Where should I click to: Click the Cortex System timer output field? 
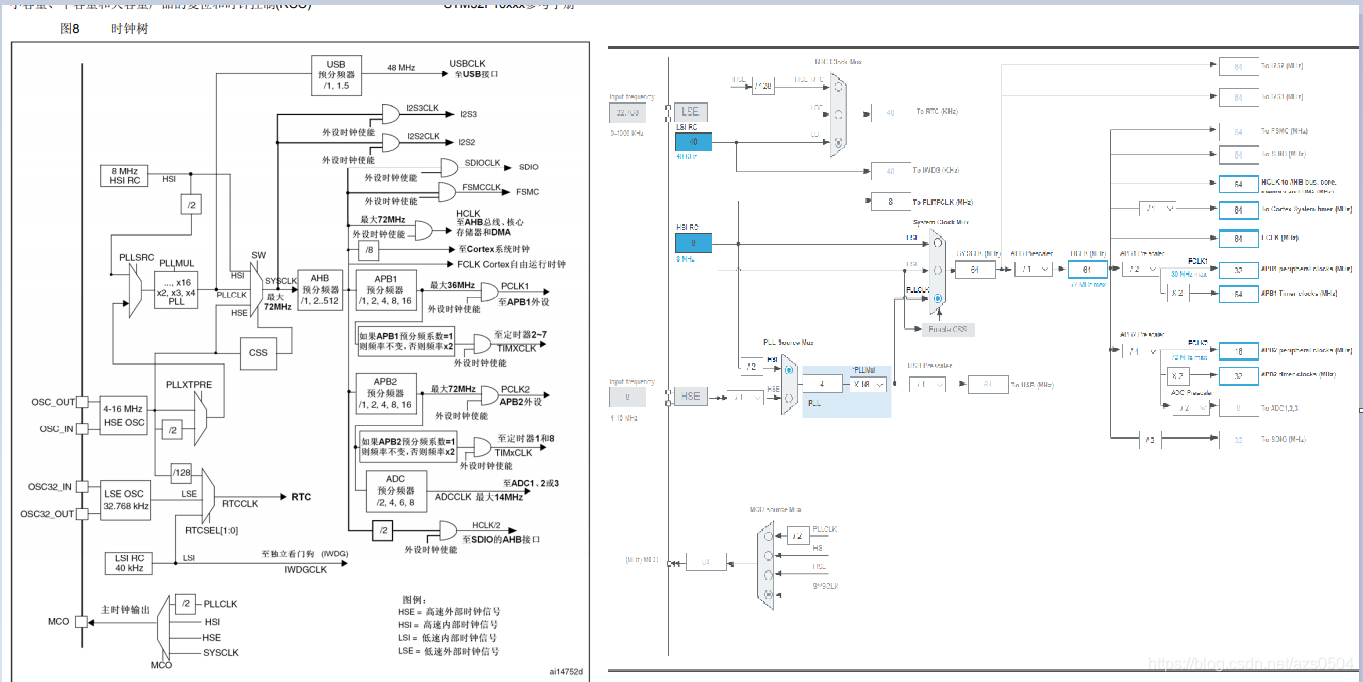click(1238, 209)
